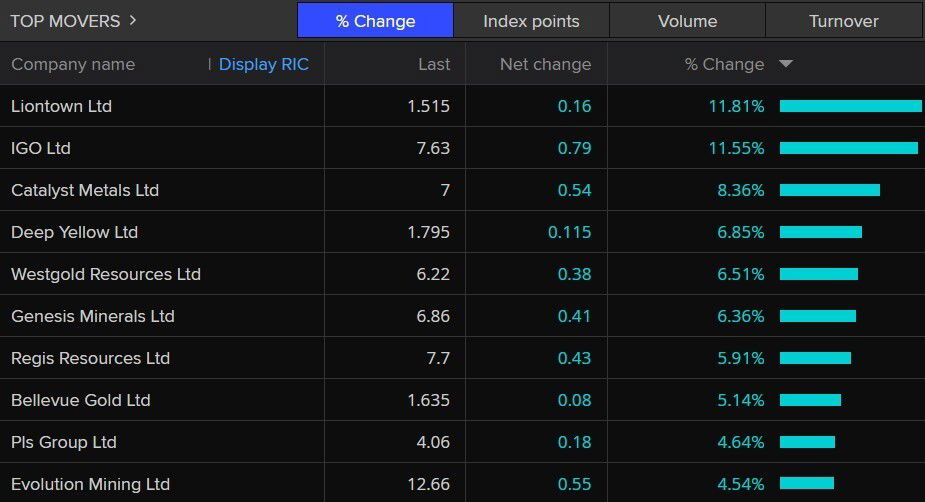This screenshot has width=925, height=502.
Task: Sort by Net change column header
Action: (x=545, y=64)
